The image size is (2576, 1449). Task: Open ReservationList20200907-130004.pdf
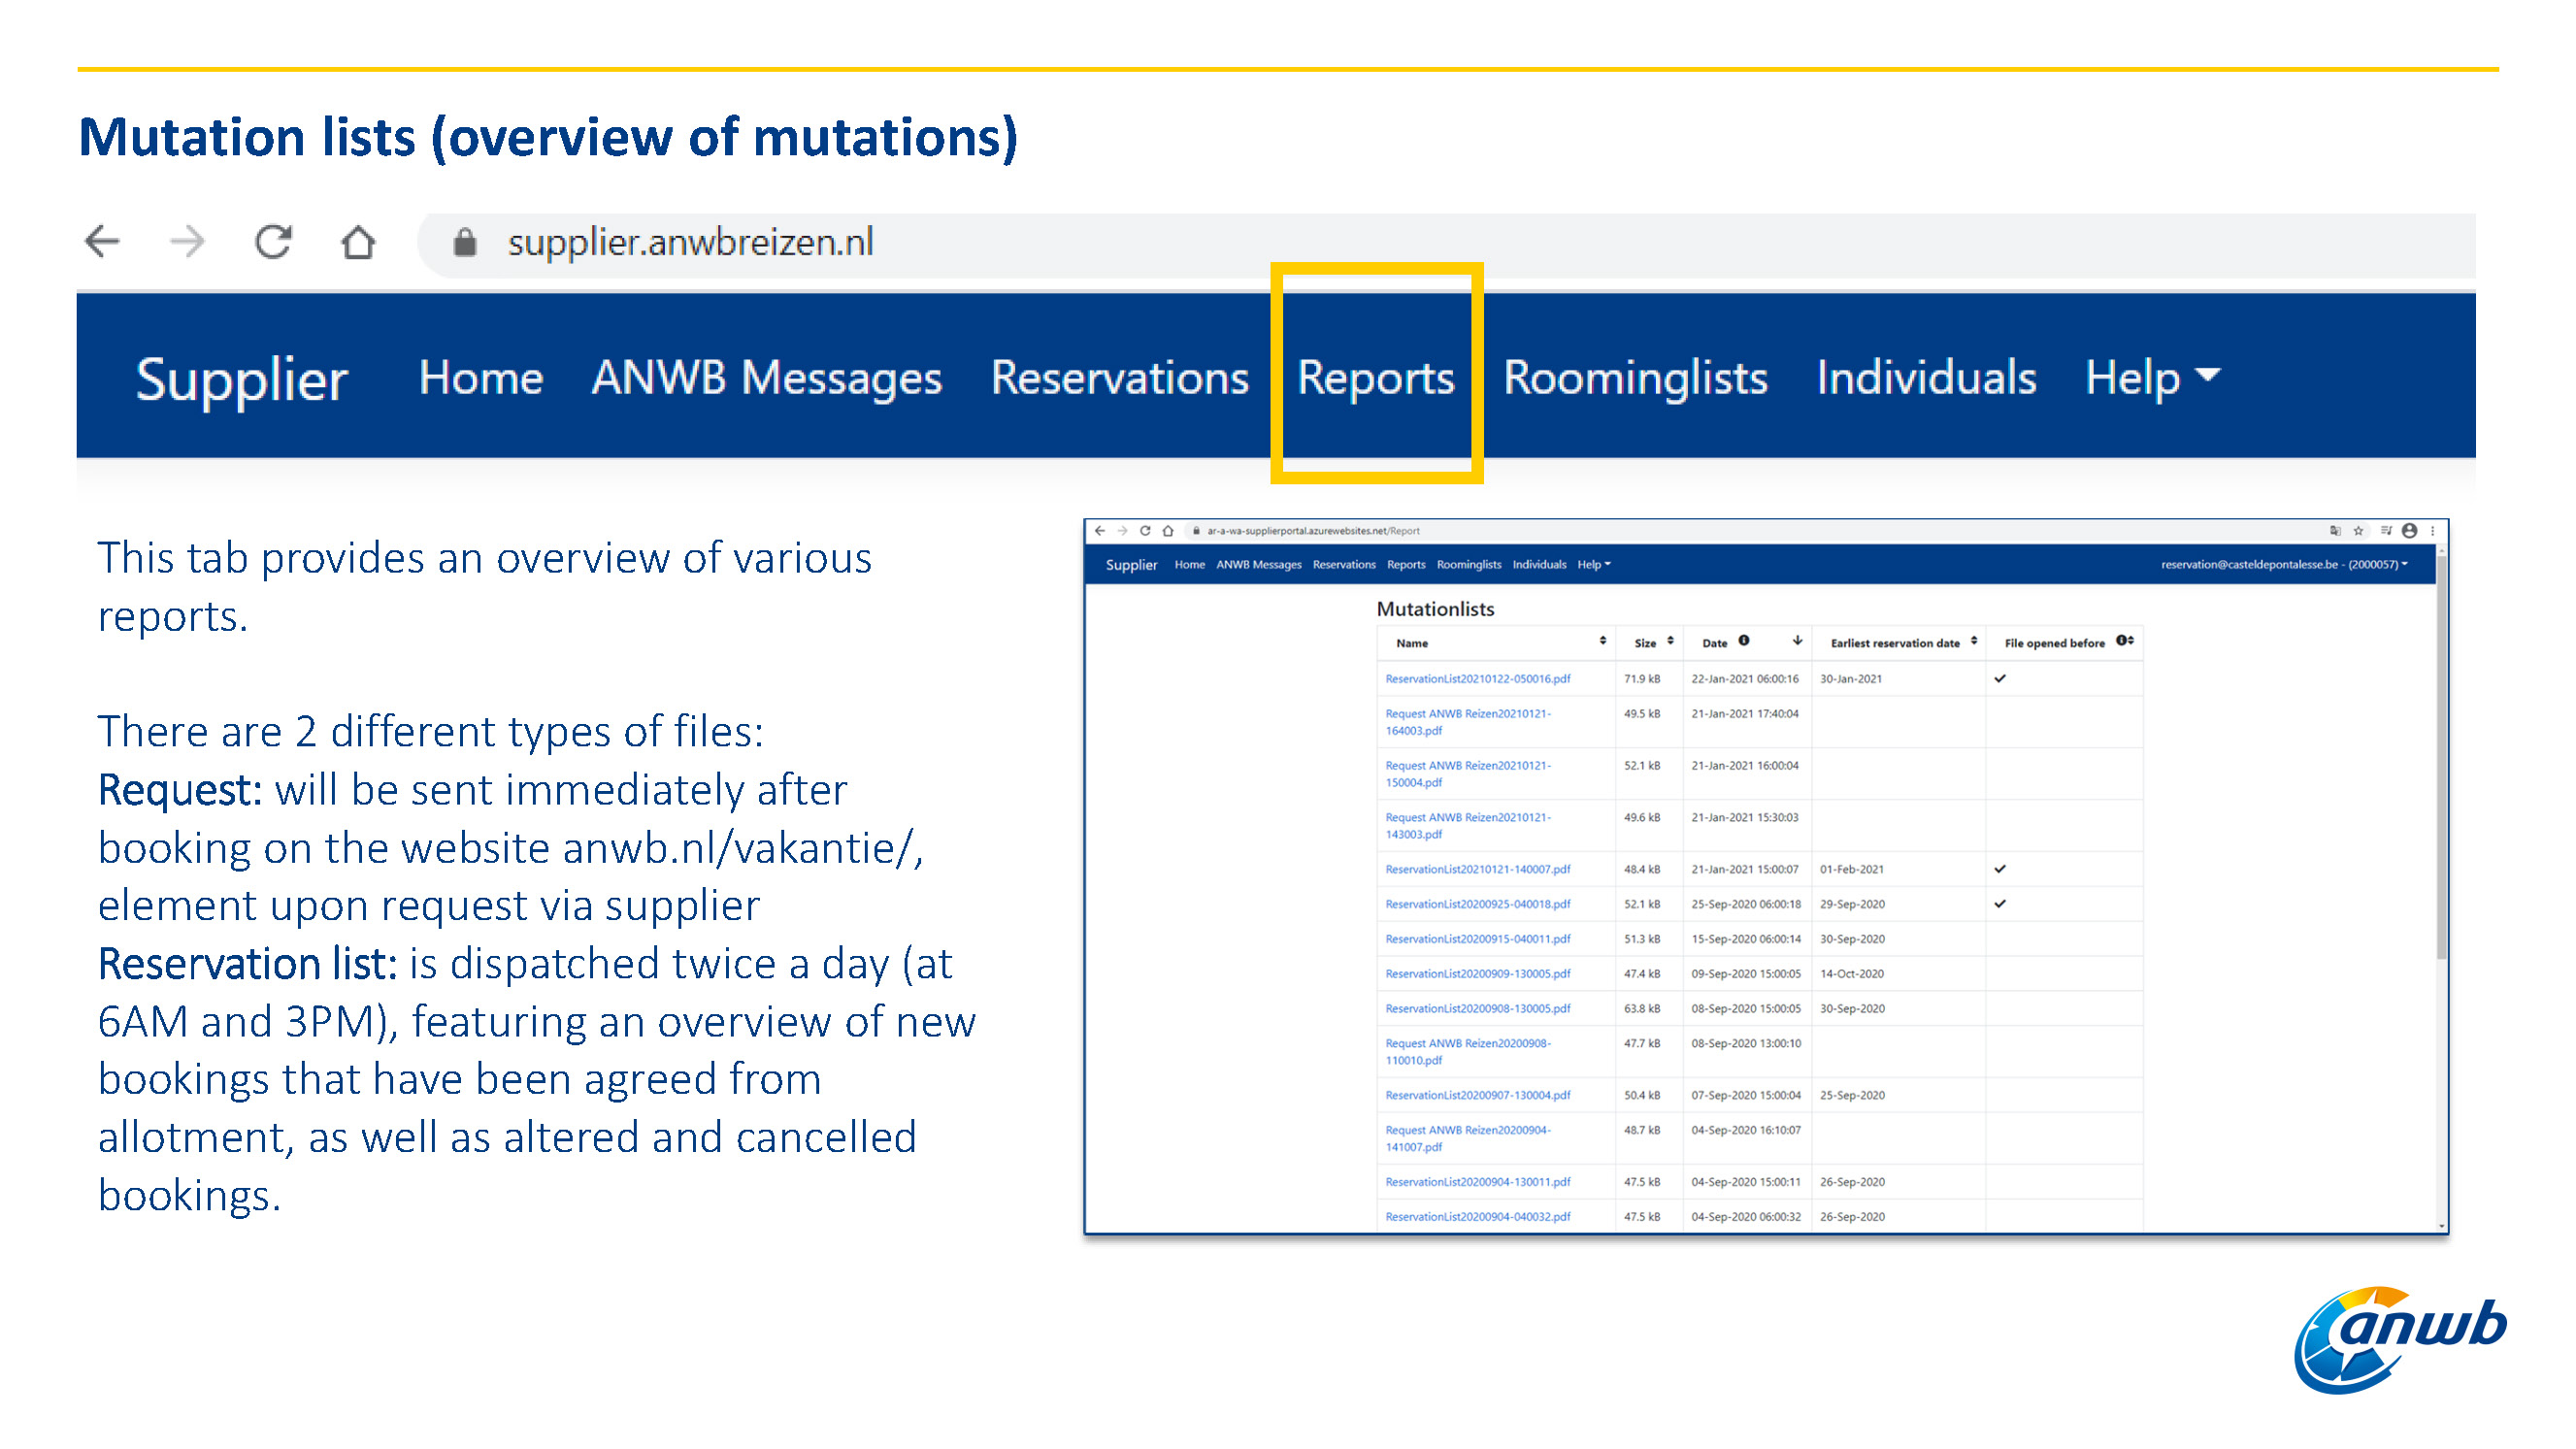[x=1477, y=1096]
